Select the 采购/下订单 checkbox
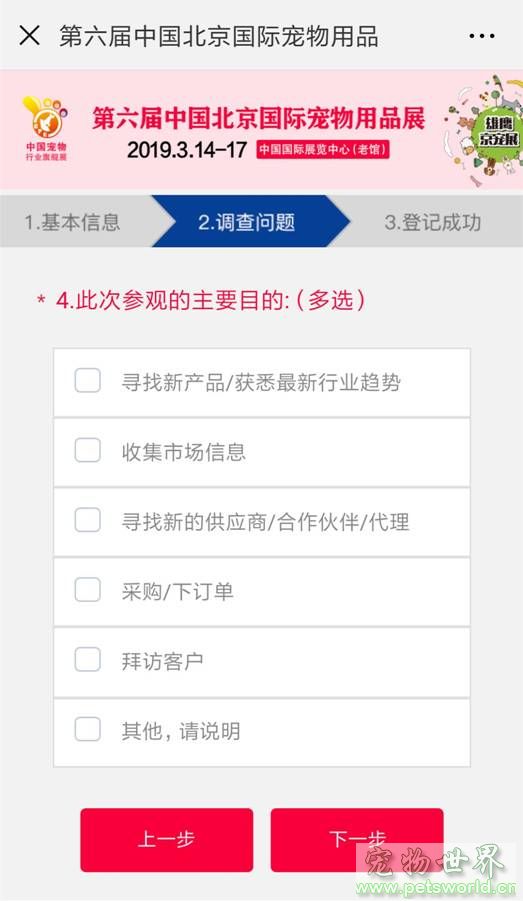This screenshot has height=901, width=523. (x=87, y=590)
